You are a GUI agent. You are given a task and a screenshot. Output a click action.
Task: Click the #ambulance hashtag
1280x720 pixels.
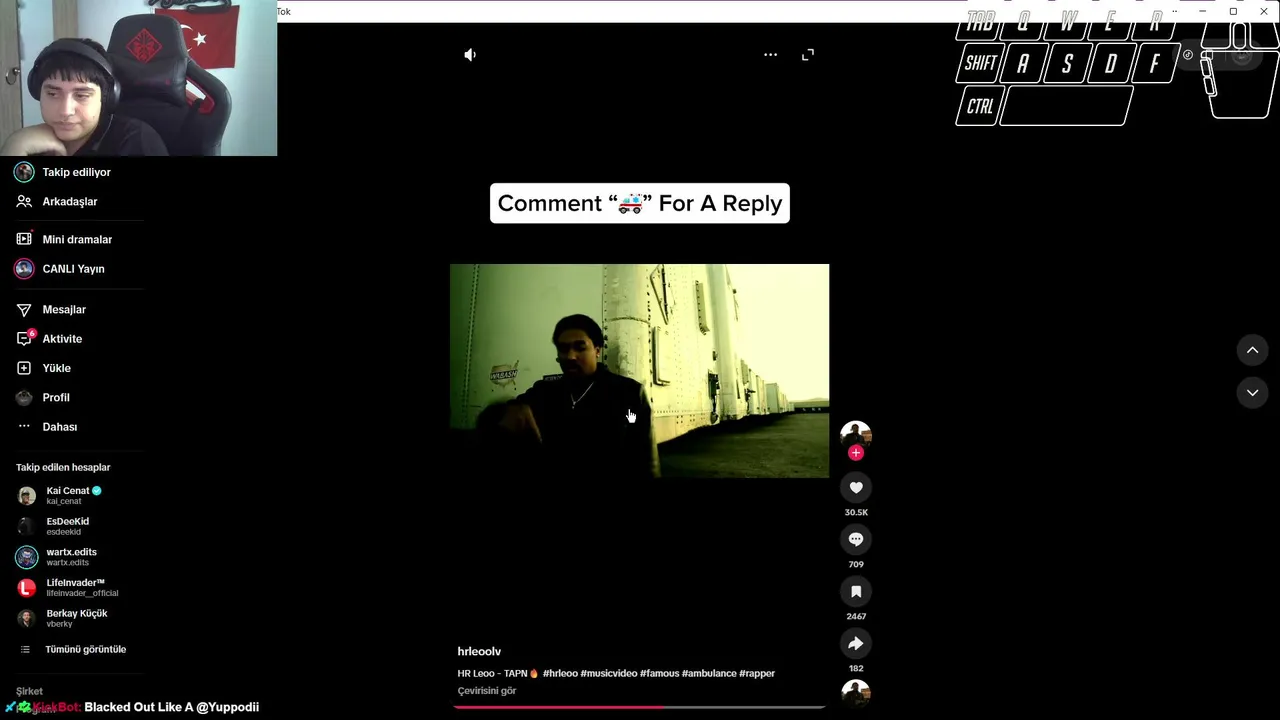pos(709,674)
